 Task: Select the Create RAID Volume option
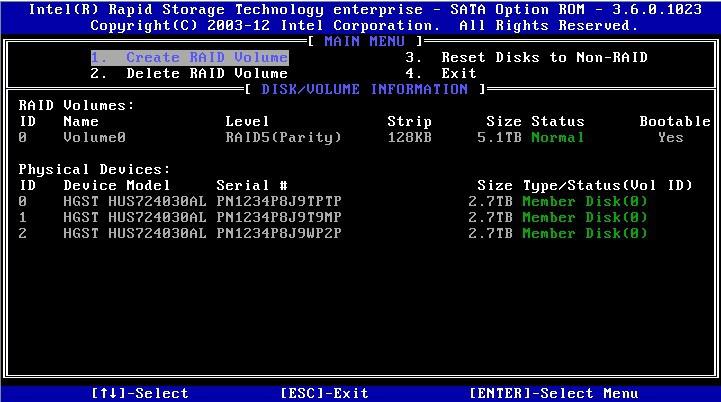tap(189, 57)
